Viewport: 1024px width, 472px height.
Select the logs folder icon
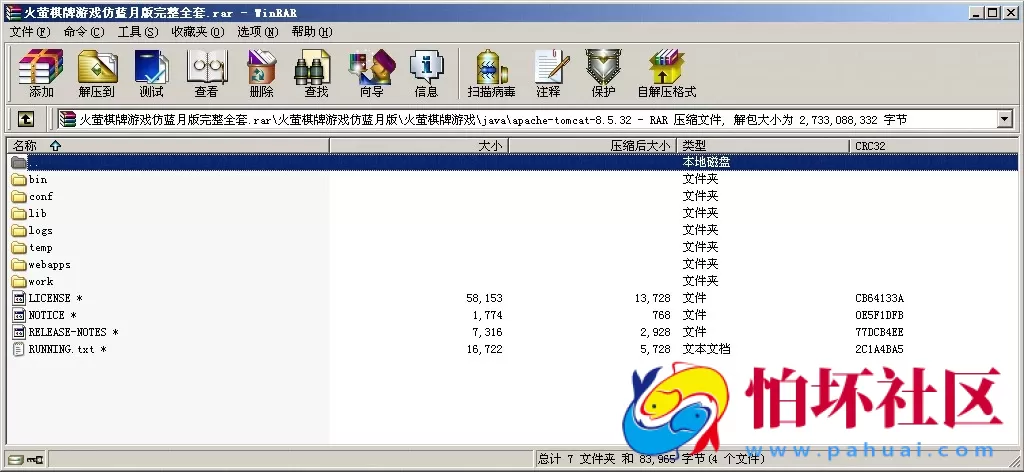(18, 230)
